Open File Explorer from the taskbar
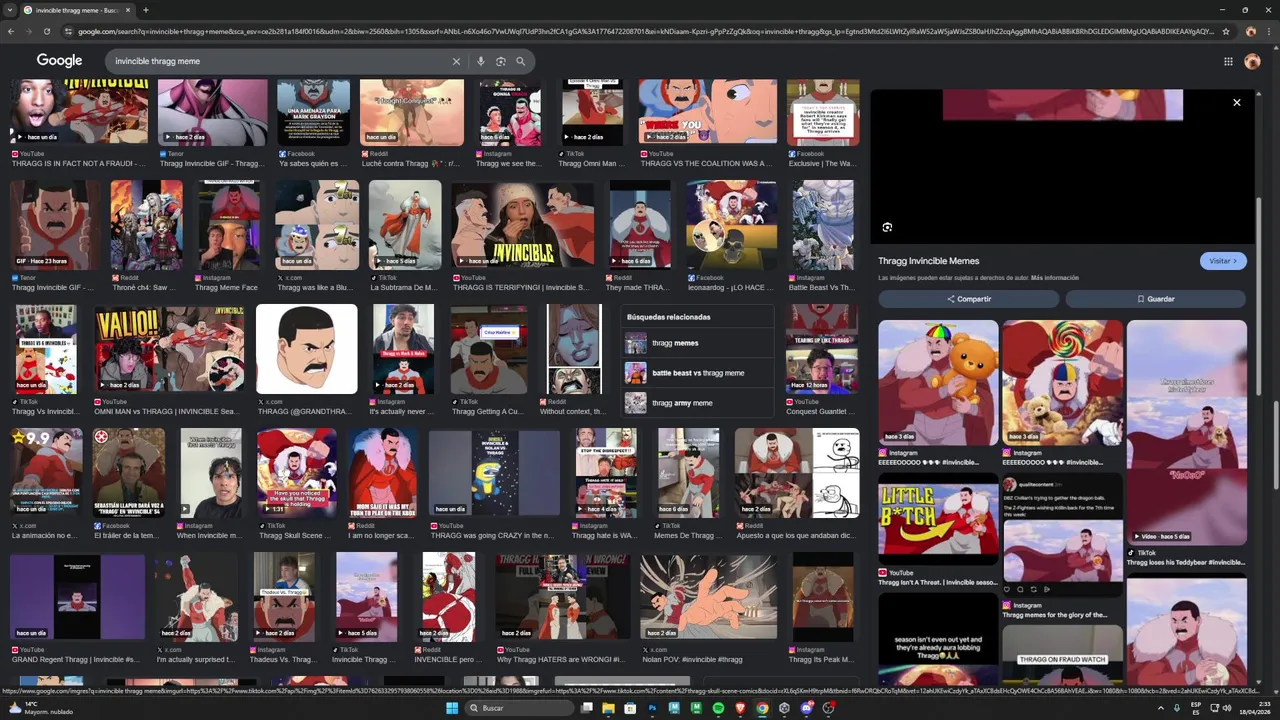Viewport: 1280px width, 720px height. click(607, 708)
